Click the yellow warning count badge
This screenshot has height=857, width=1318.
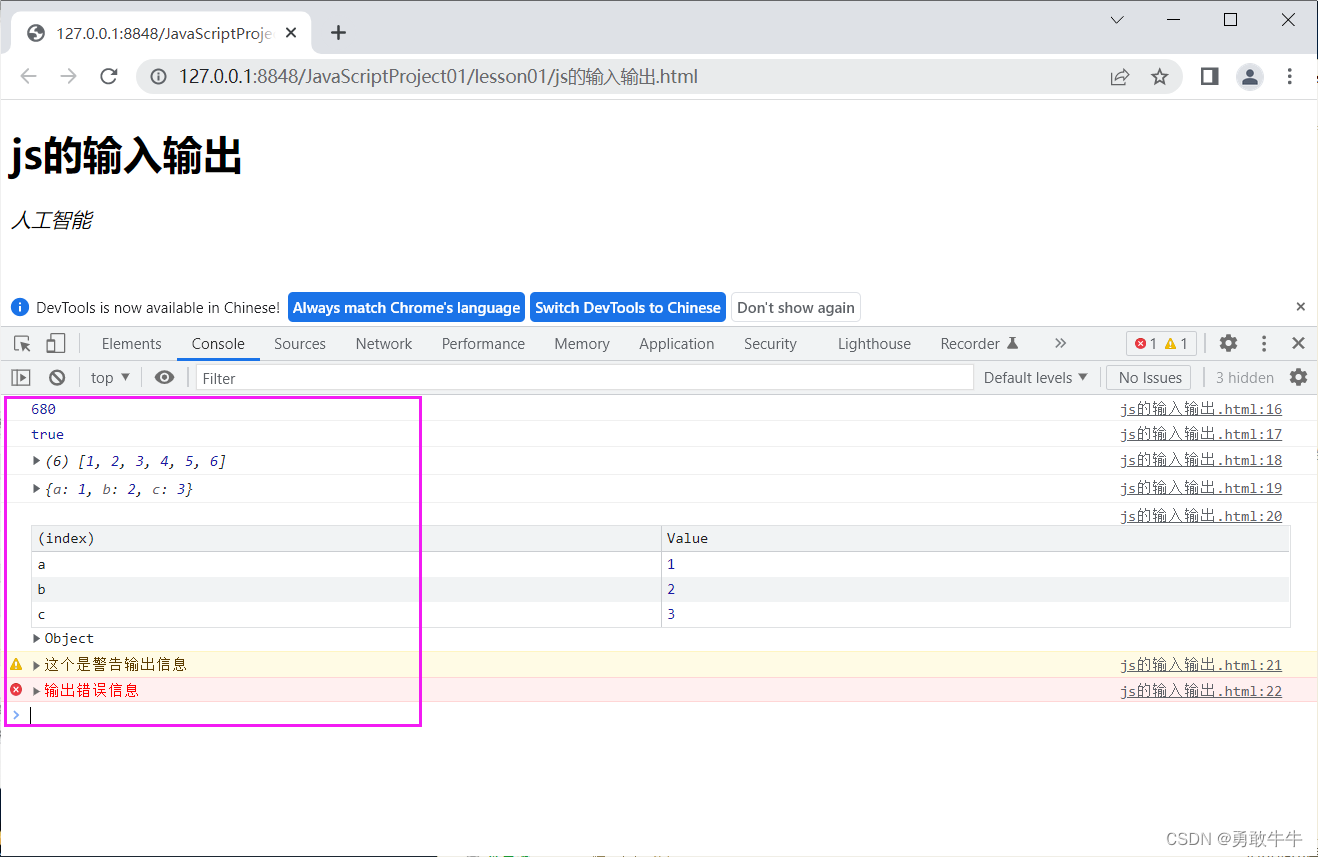(x=1176, y=344)
